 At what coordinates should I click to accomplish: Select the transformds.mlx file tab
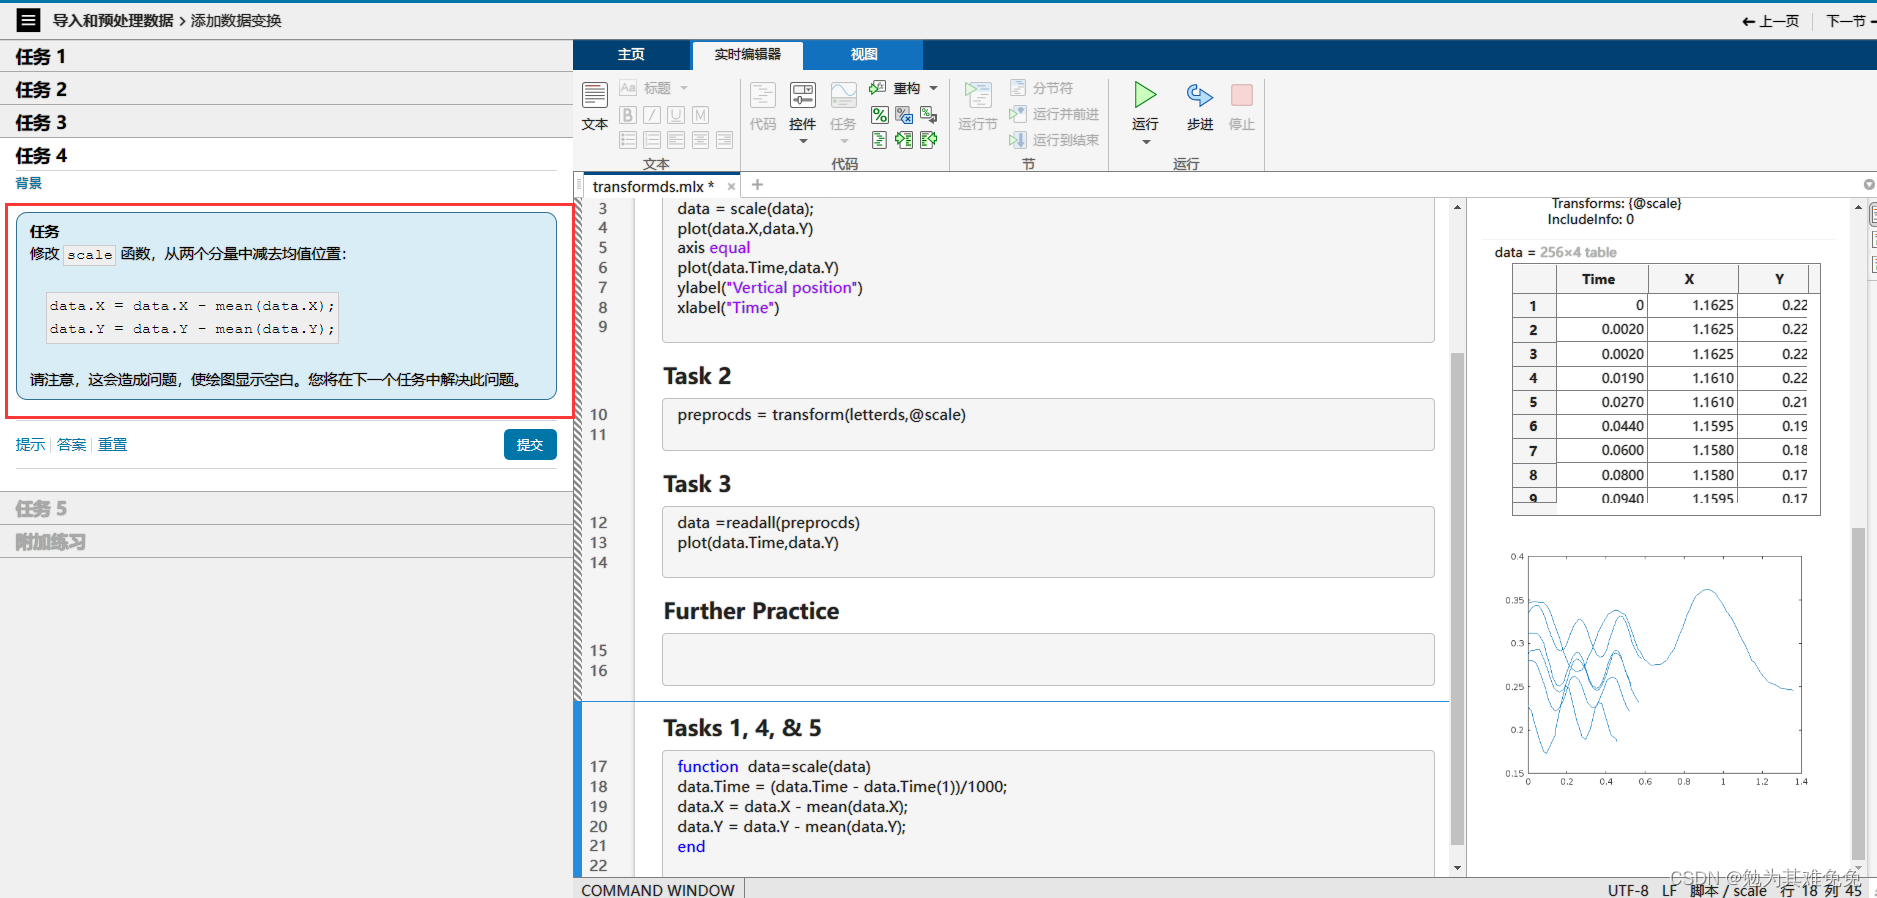(653, 186)
